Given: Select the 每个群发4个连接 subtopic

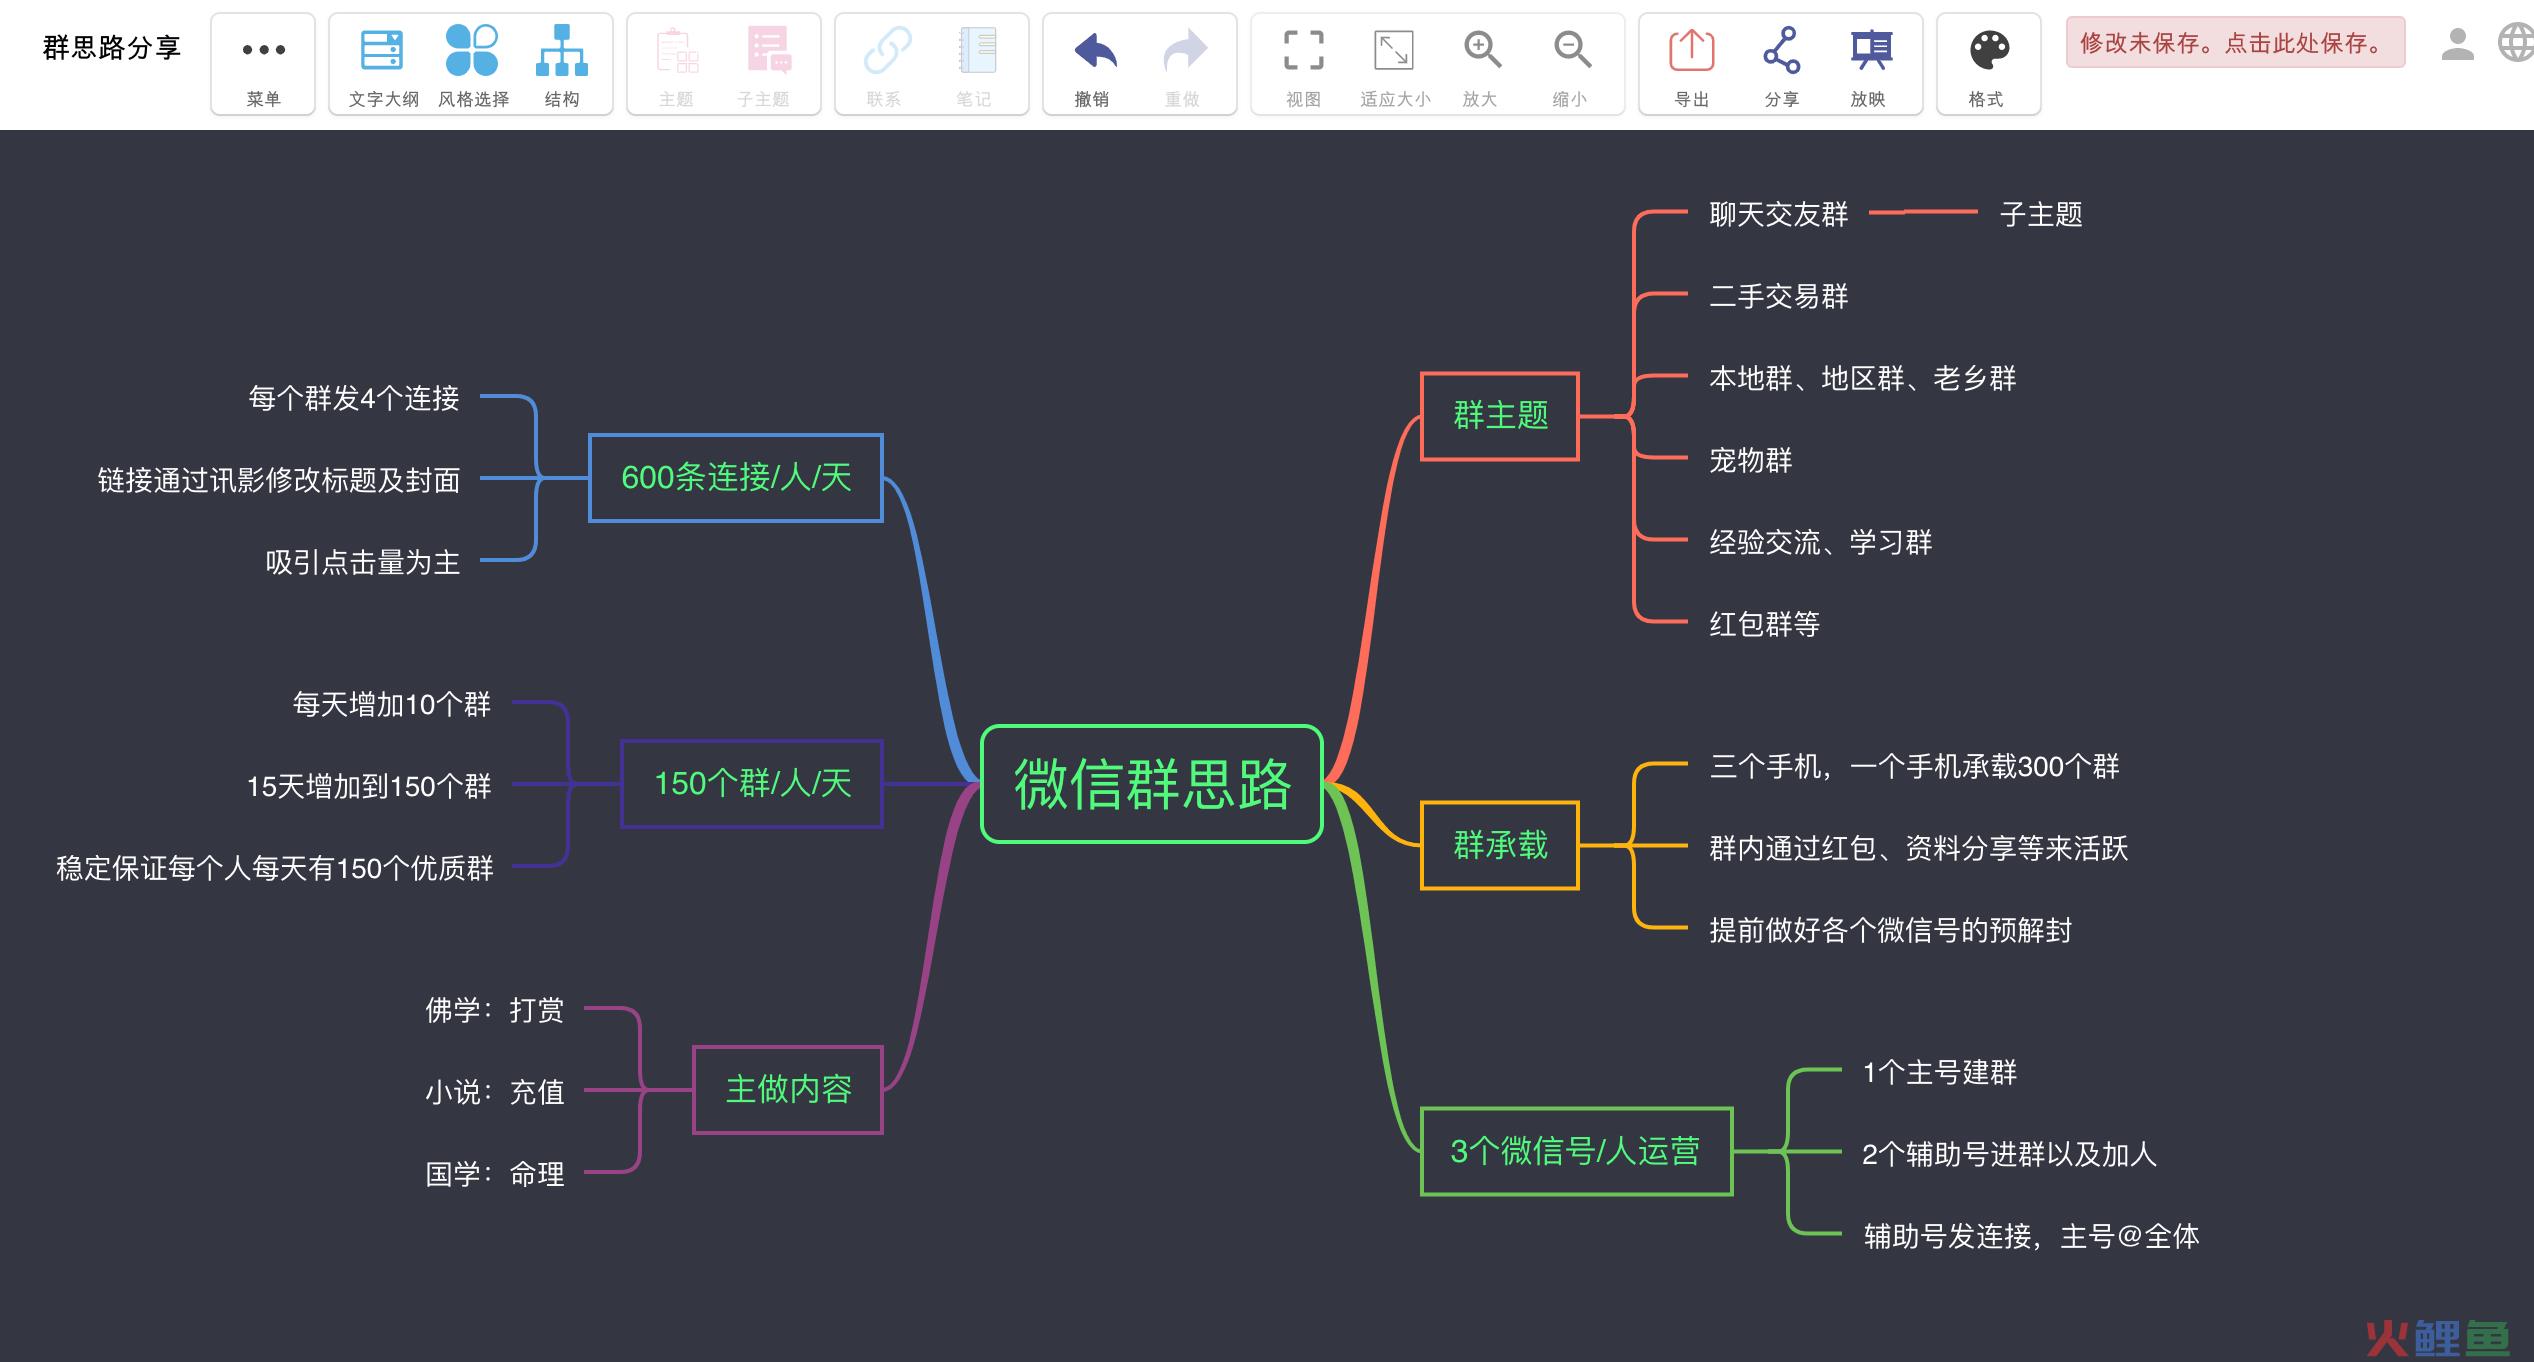Looking at the screenshot, I should click(354, 398).
